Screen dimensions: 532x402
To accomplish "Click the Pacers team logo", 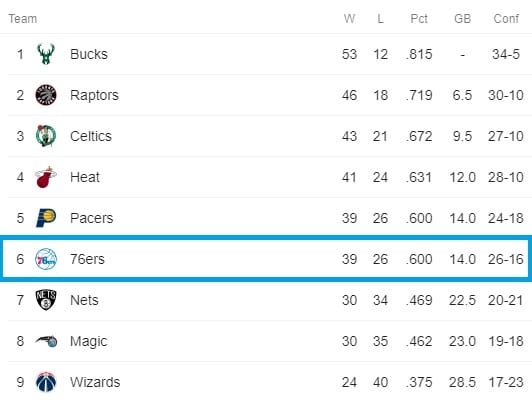I will (x=46, y=218).
